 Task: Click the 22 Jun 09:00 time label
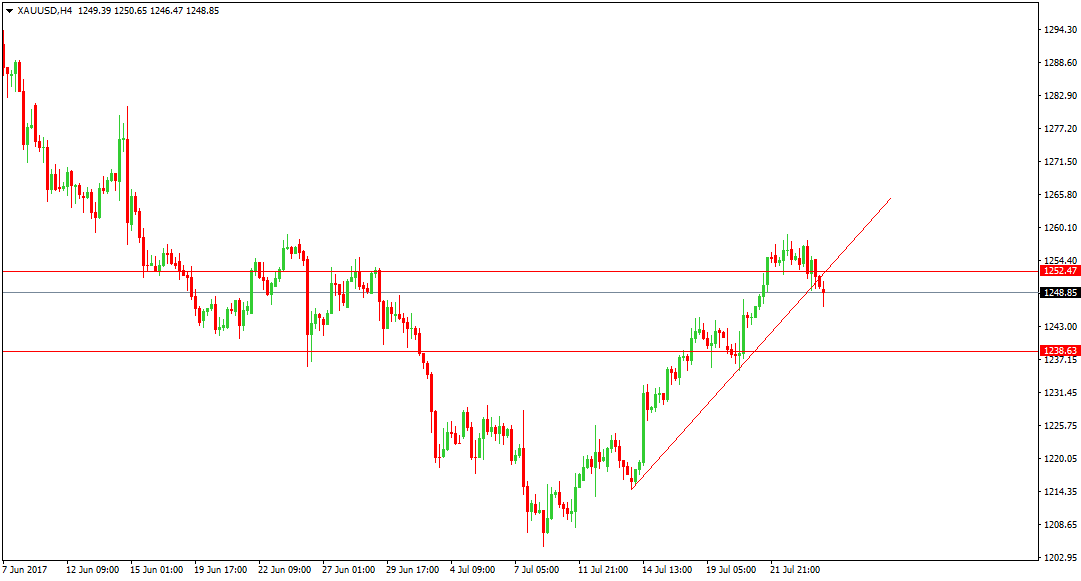point(285,570)
